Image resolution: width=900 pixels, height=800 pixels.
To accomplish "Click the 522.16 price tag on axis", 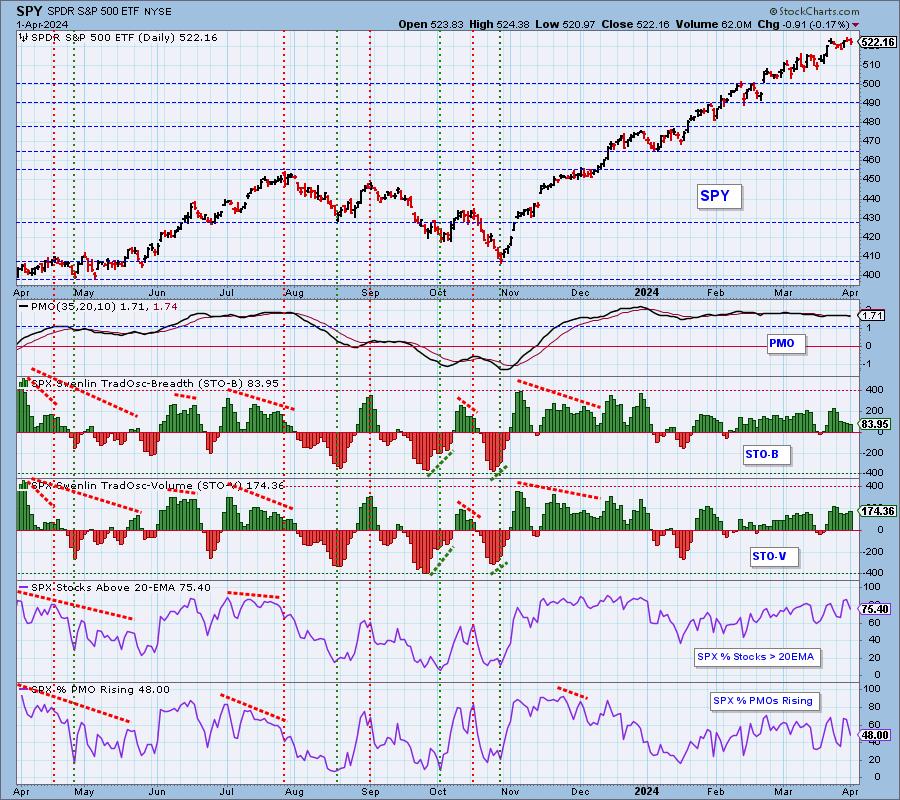I will (x=878, y=42).
